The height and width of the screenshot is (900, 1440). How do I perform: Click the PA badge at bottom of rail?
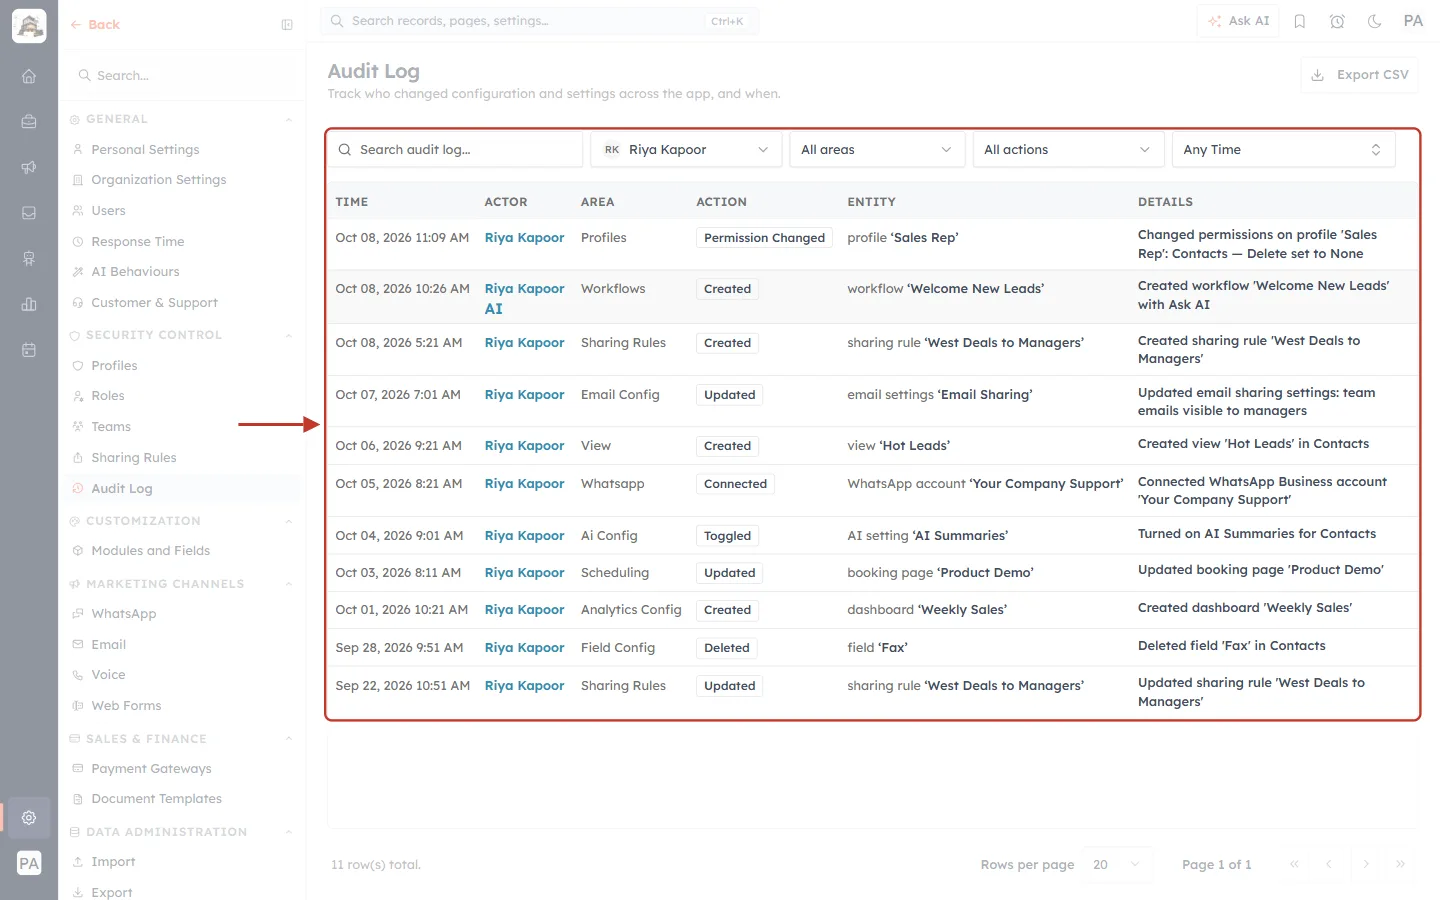(29, 863)
